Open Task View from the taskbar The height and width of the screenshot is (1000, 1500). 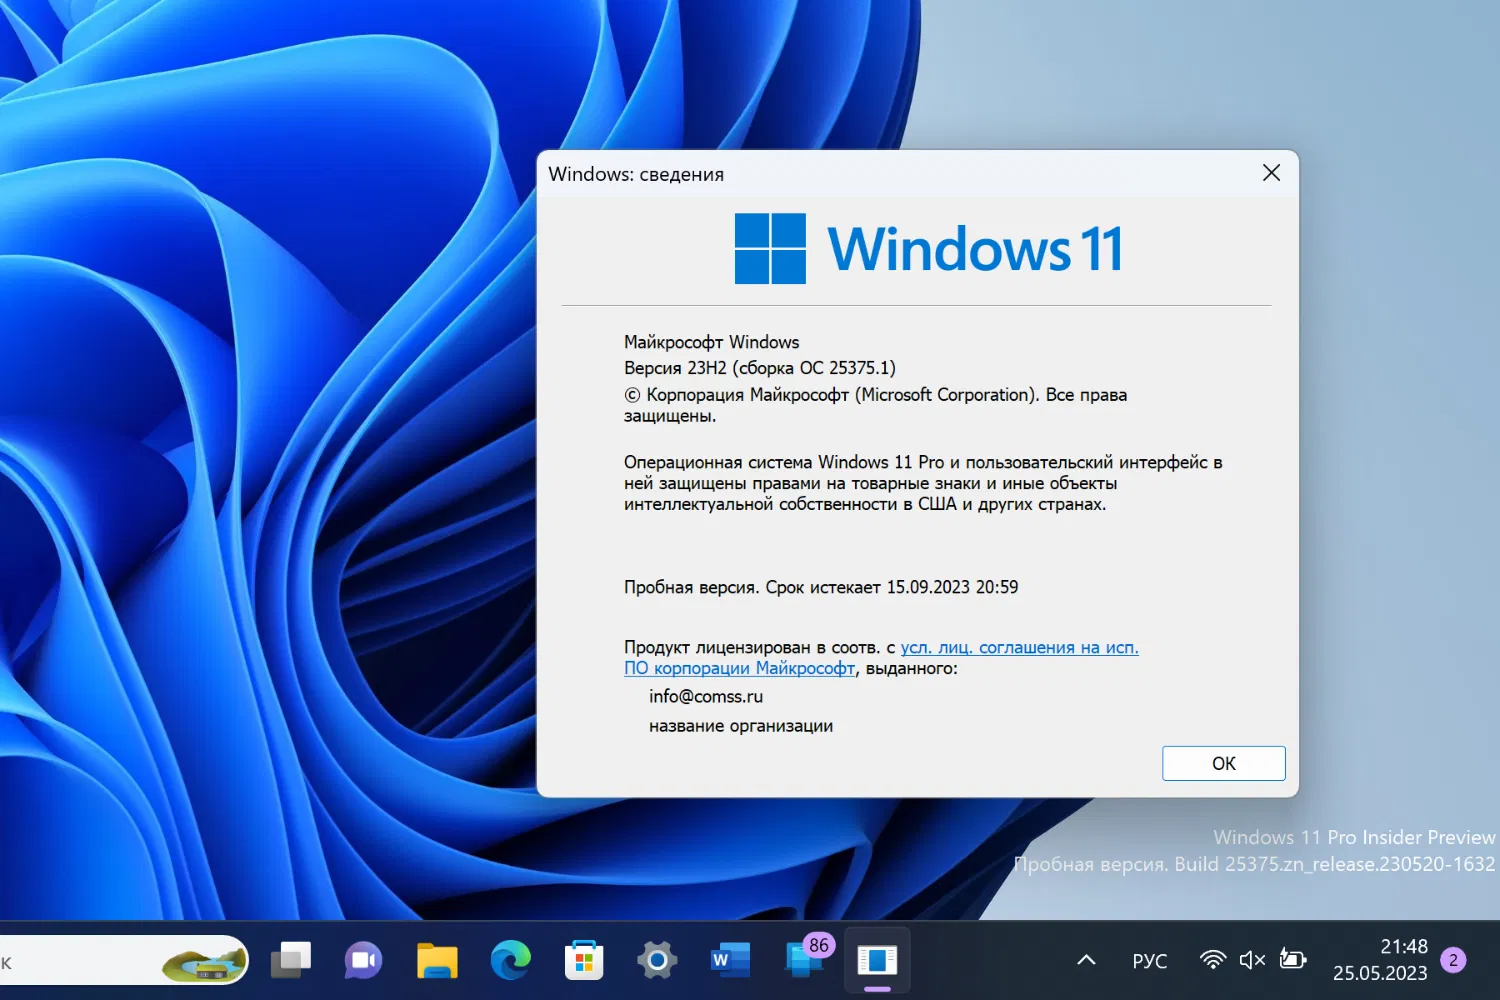[290, 960]
